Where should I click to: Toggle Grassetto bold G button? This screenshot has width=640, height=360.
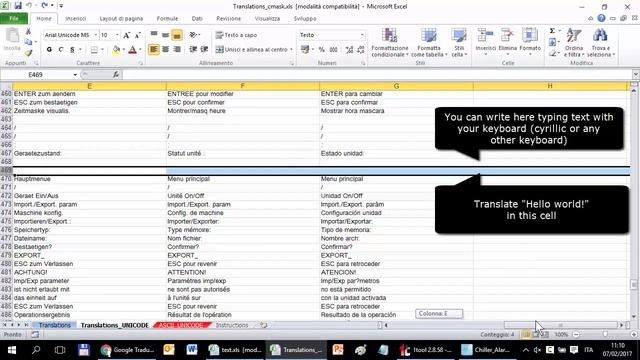(49, 49)
